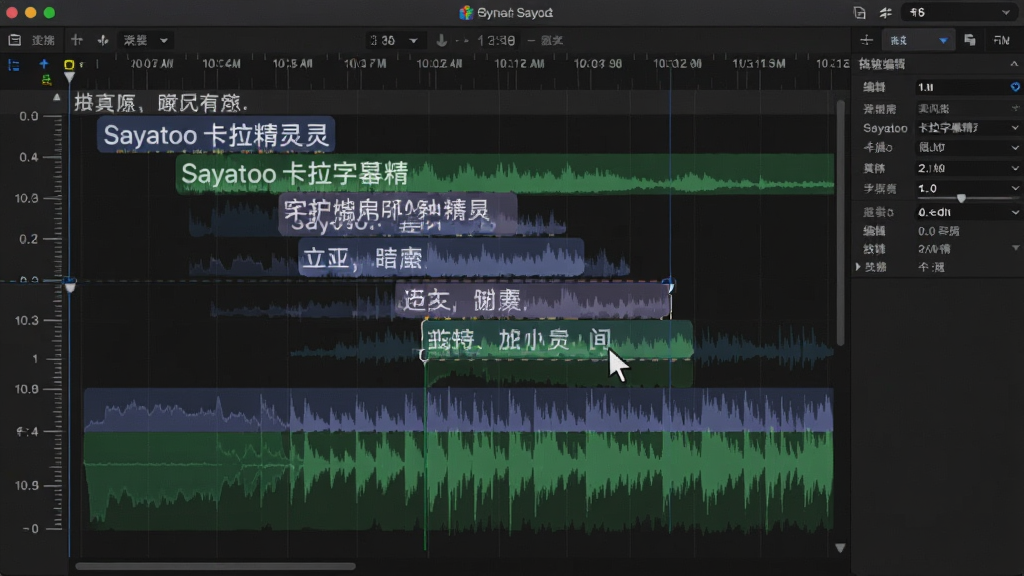
Task: Click the FIN button in the top-right
Action: 1002,40
